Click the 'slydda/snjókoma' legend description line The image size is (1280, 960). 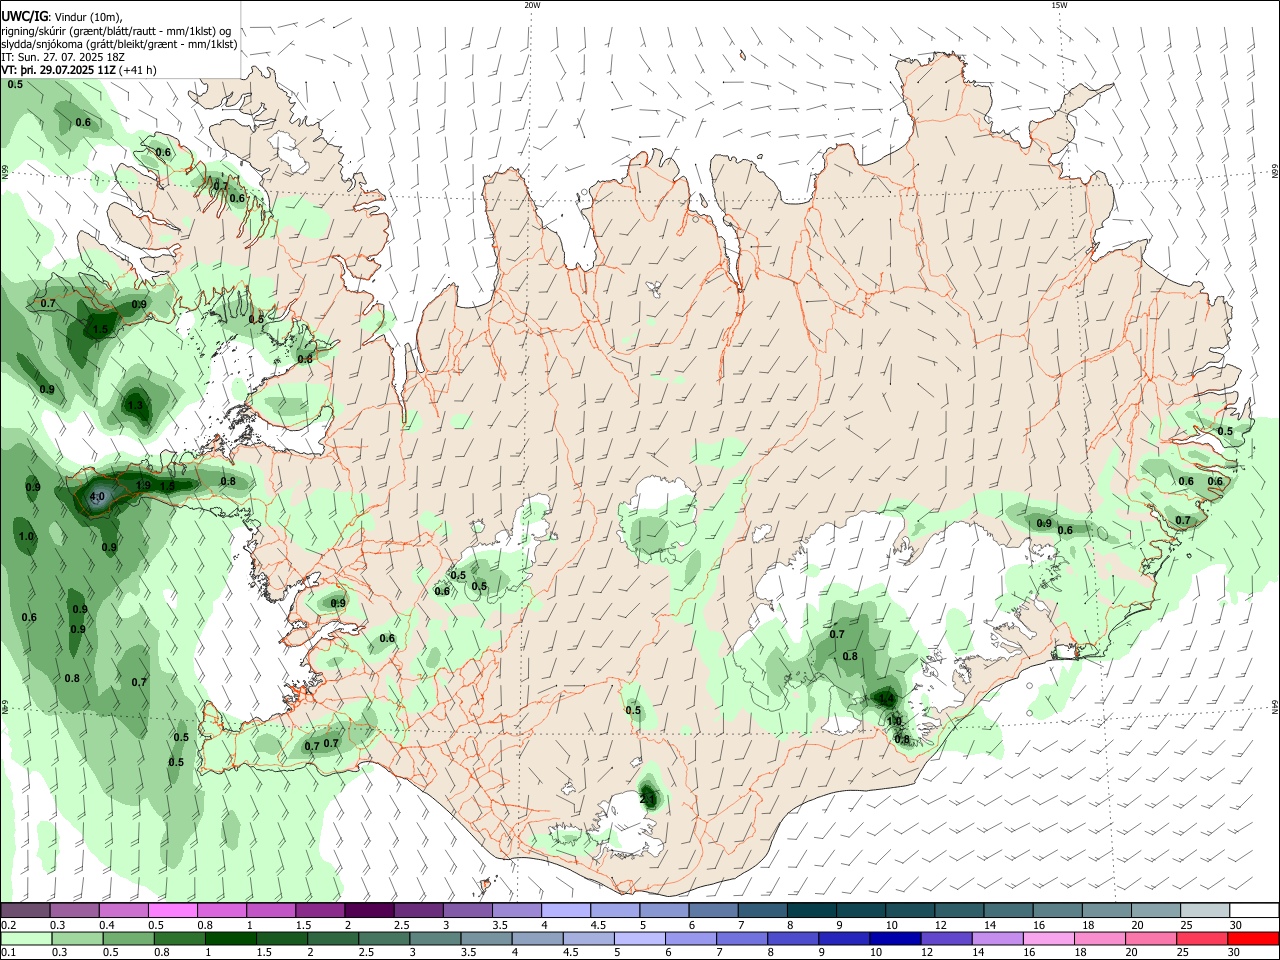tap(119, 44)
